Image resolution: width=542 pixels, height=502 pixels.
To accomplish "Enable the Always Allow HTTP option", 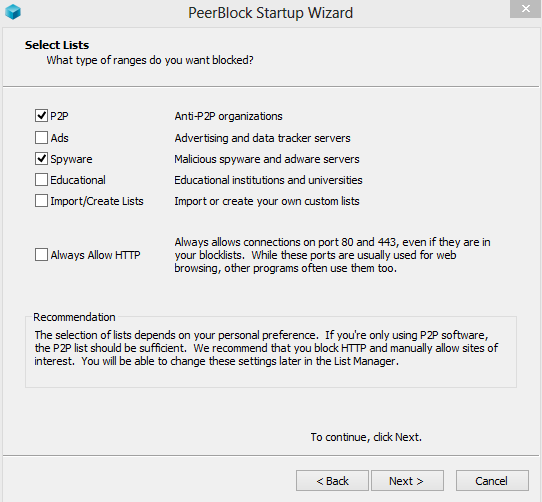I will coord(41,255).
